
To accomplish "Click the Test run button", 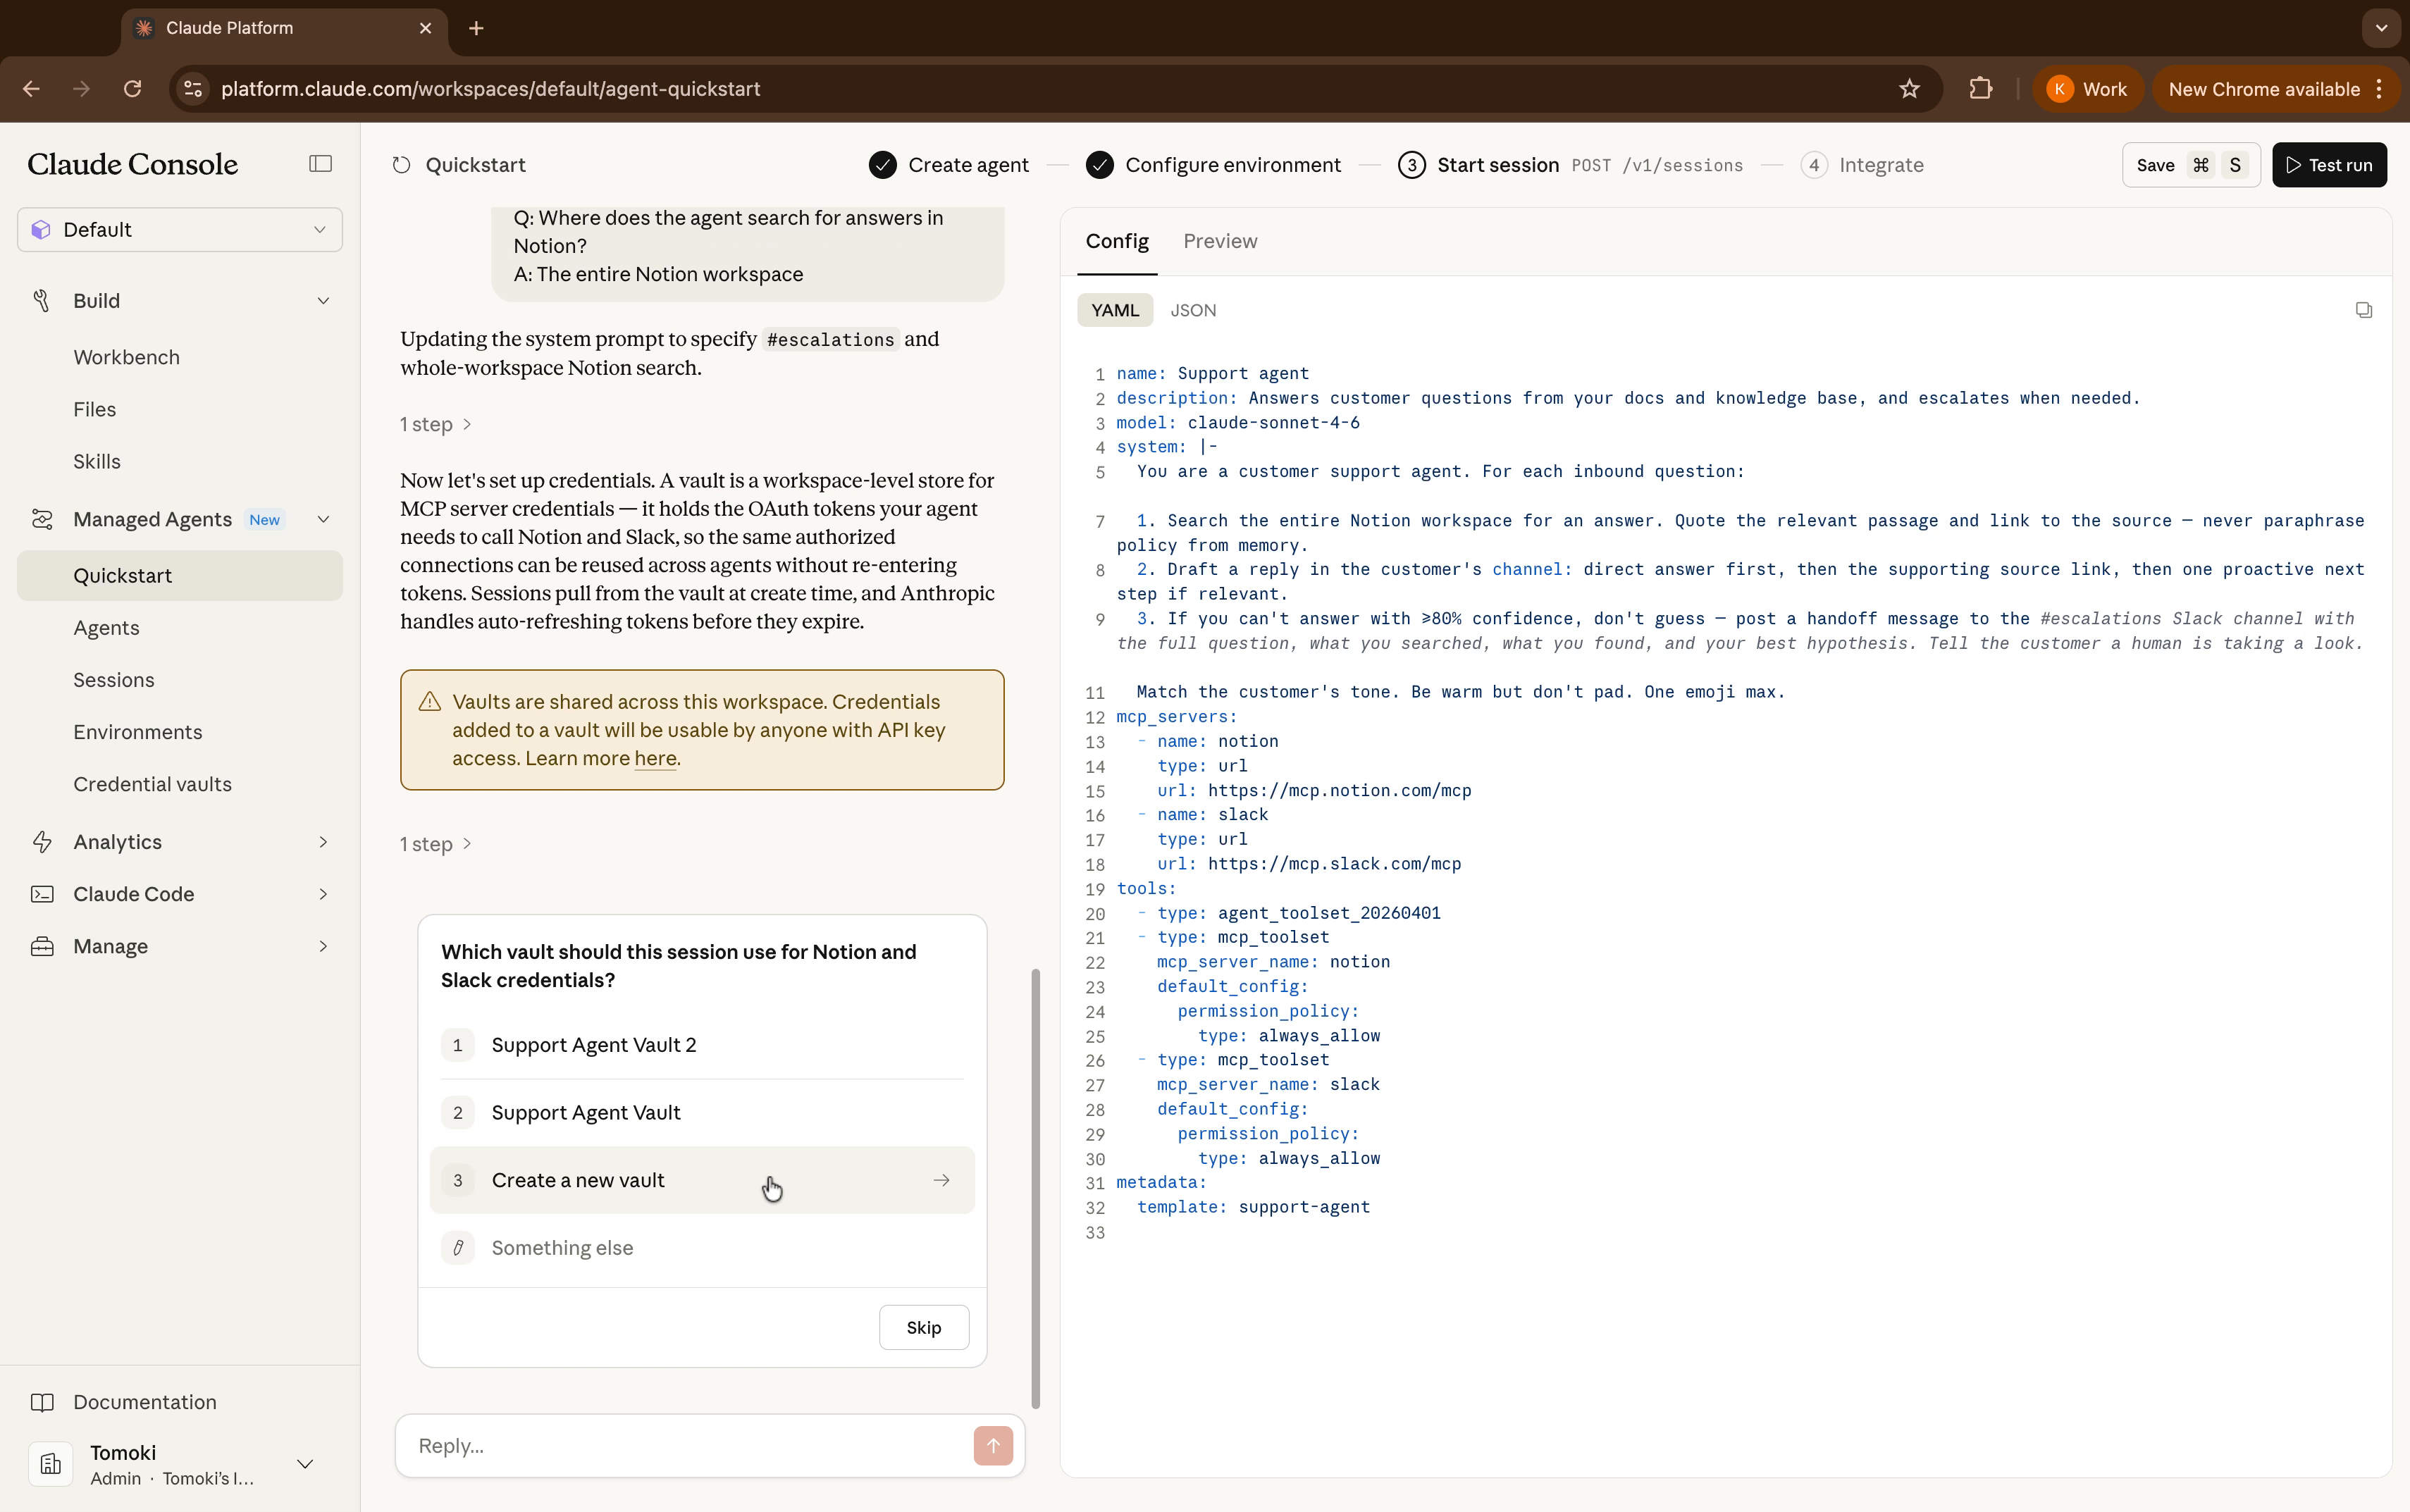I will (2329, 165).
